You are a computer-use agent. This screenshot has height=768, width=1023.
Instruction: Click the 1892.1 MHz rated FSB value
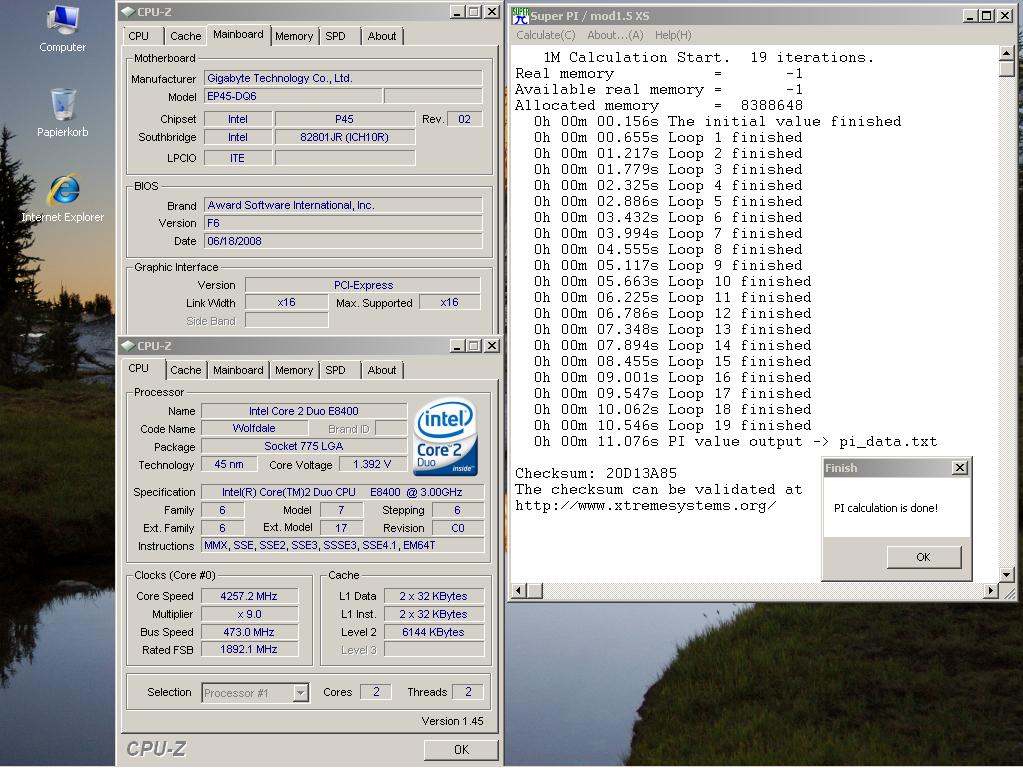point(249,650)
